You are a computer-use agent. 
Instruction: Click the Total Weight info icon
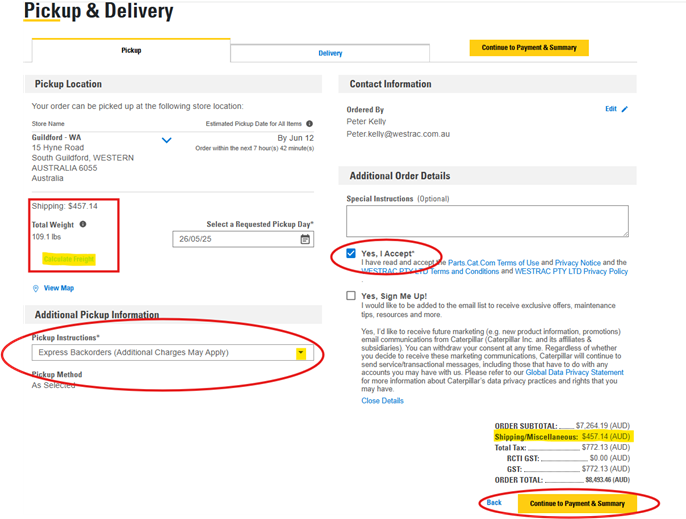(x=83, y=224)
